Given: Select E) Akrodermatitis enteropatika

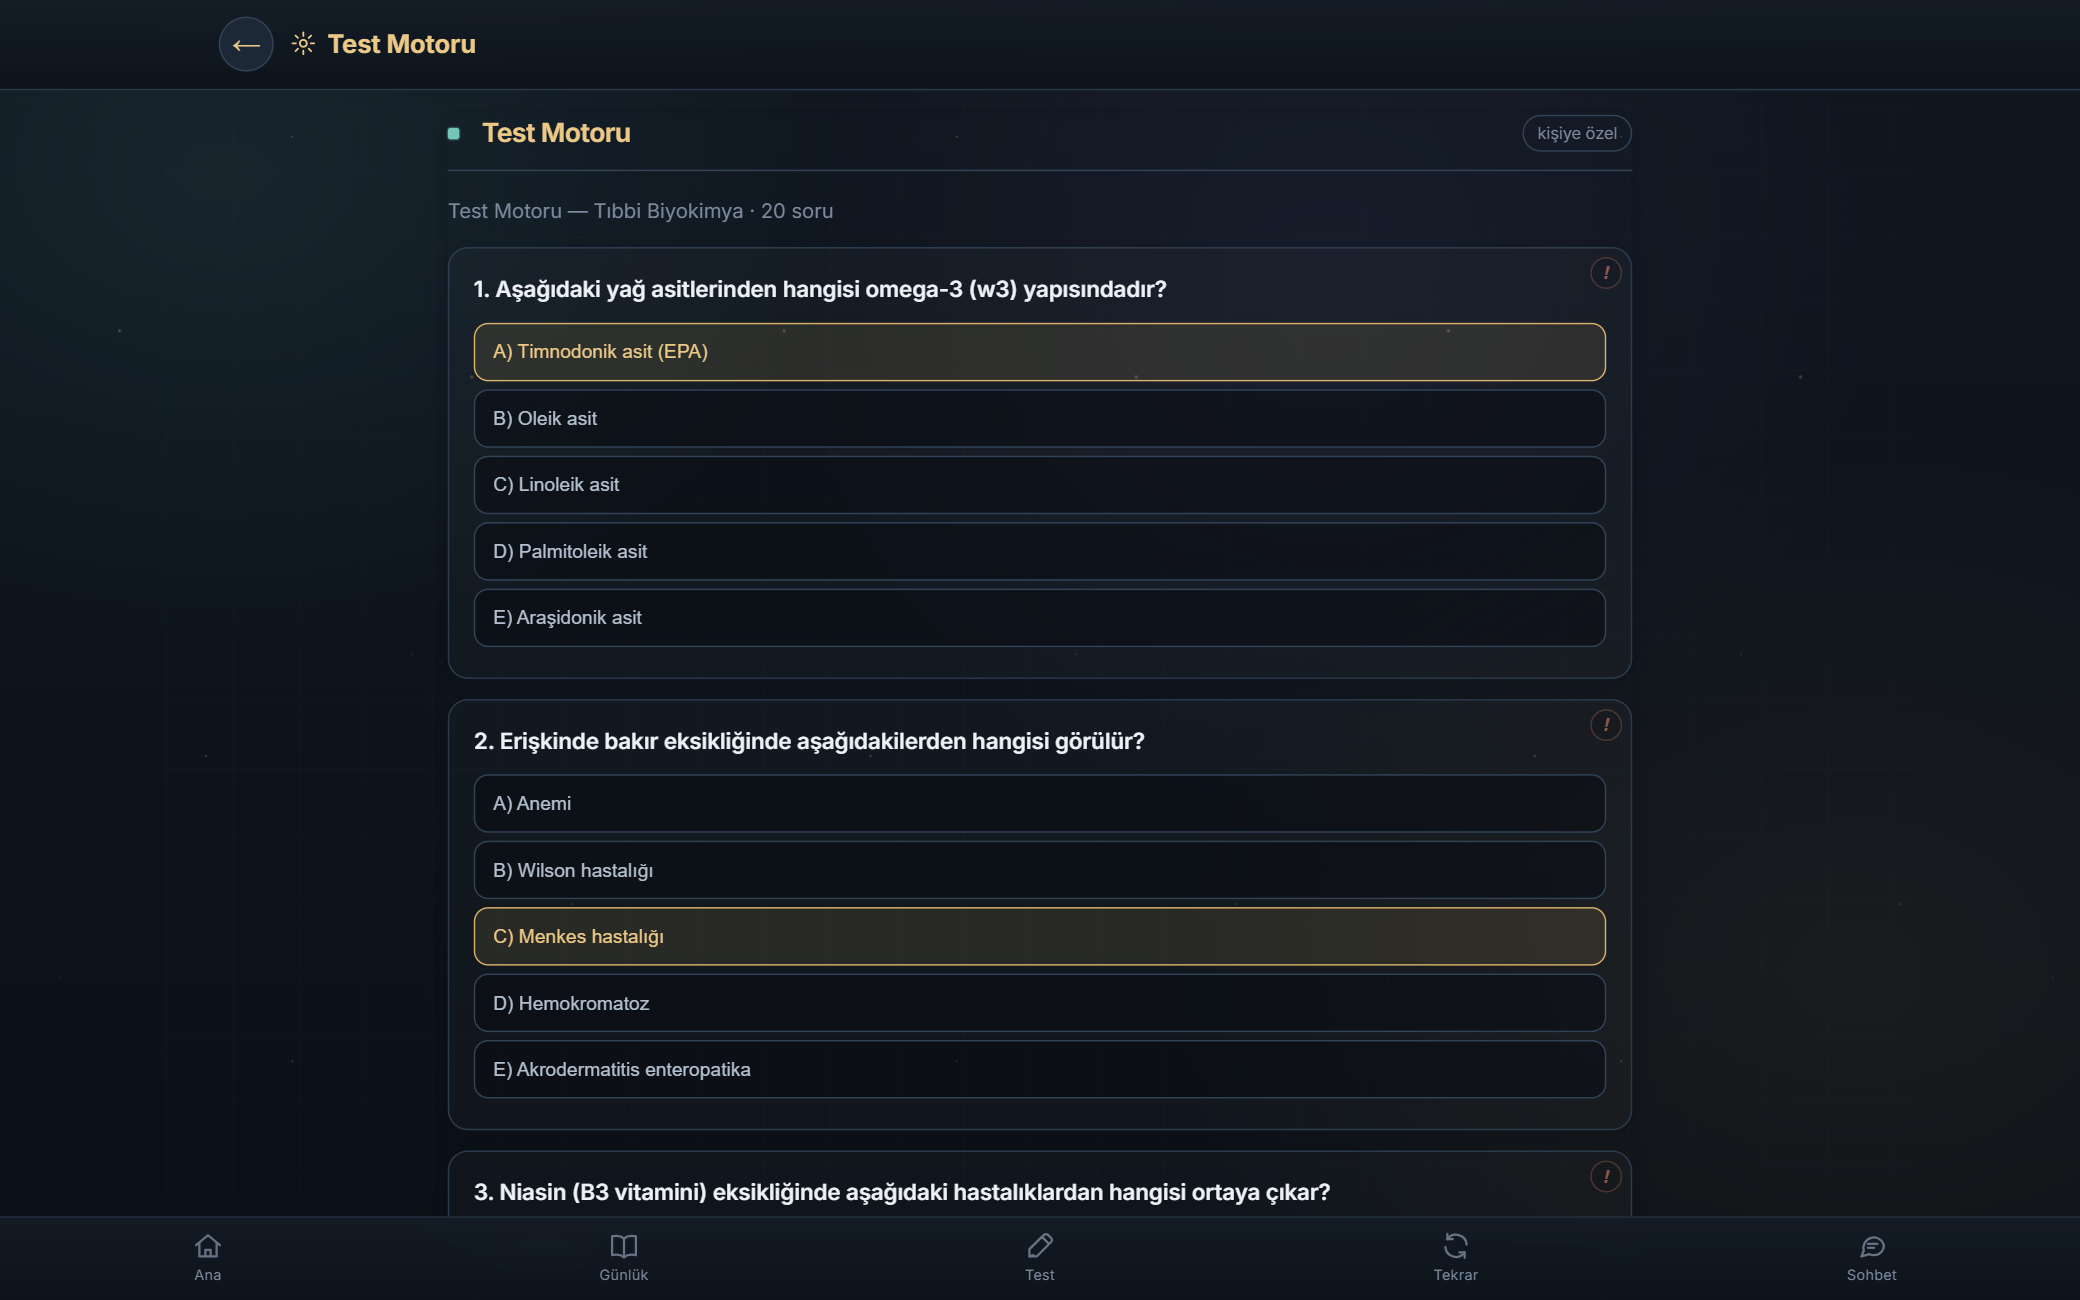Looking at the screenshot, I should point(1040,1070).
